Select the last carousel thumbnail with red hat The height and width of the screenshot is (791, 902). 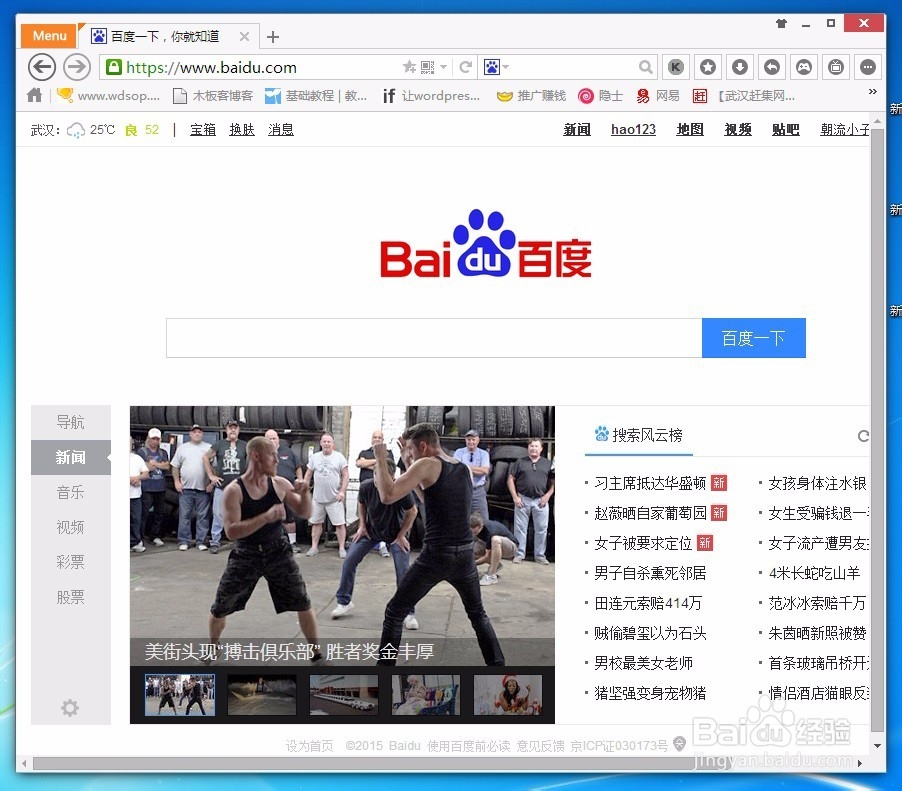pos(508,695)
